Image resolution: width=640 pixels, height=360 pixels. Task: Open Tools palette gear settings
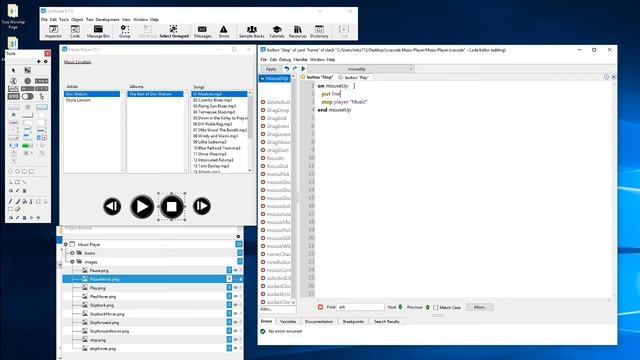point(46,62)
